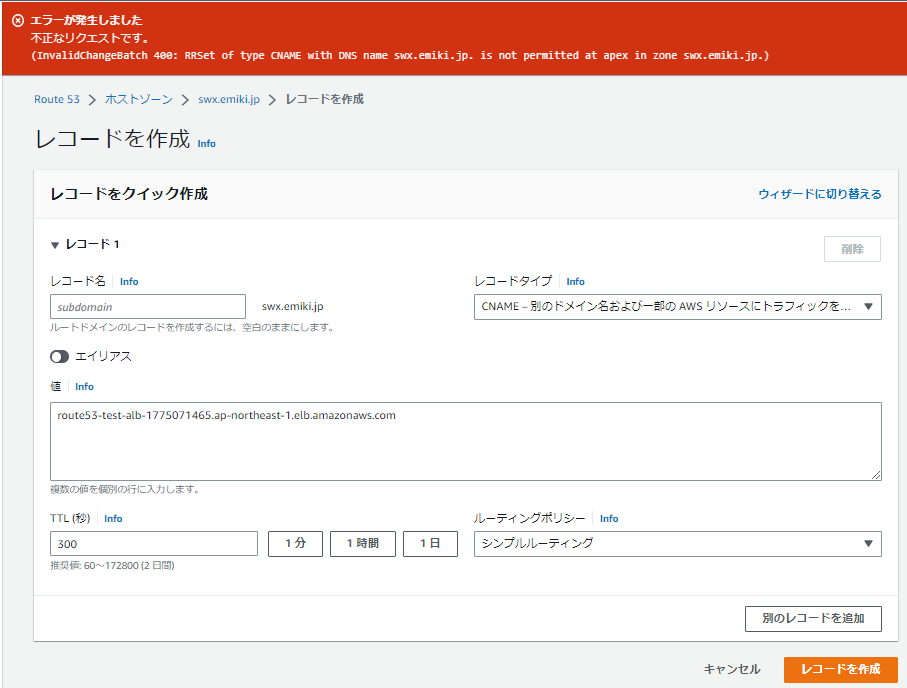
Task: Toggle the エイリアス switch
Action: pos(59,356)
